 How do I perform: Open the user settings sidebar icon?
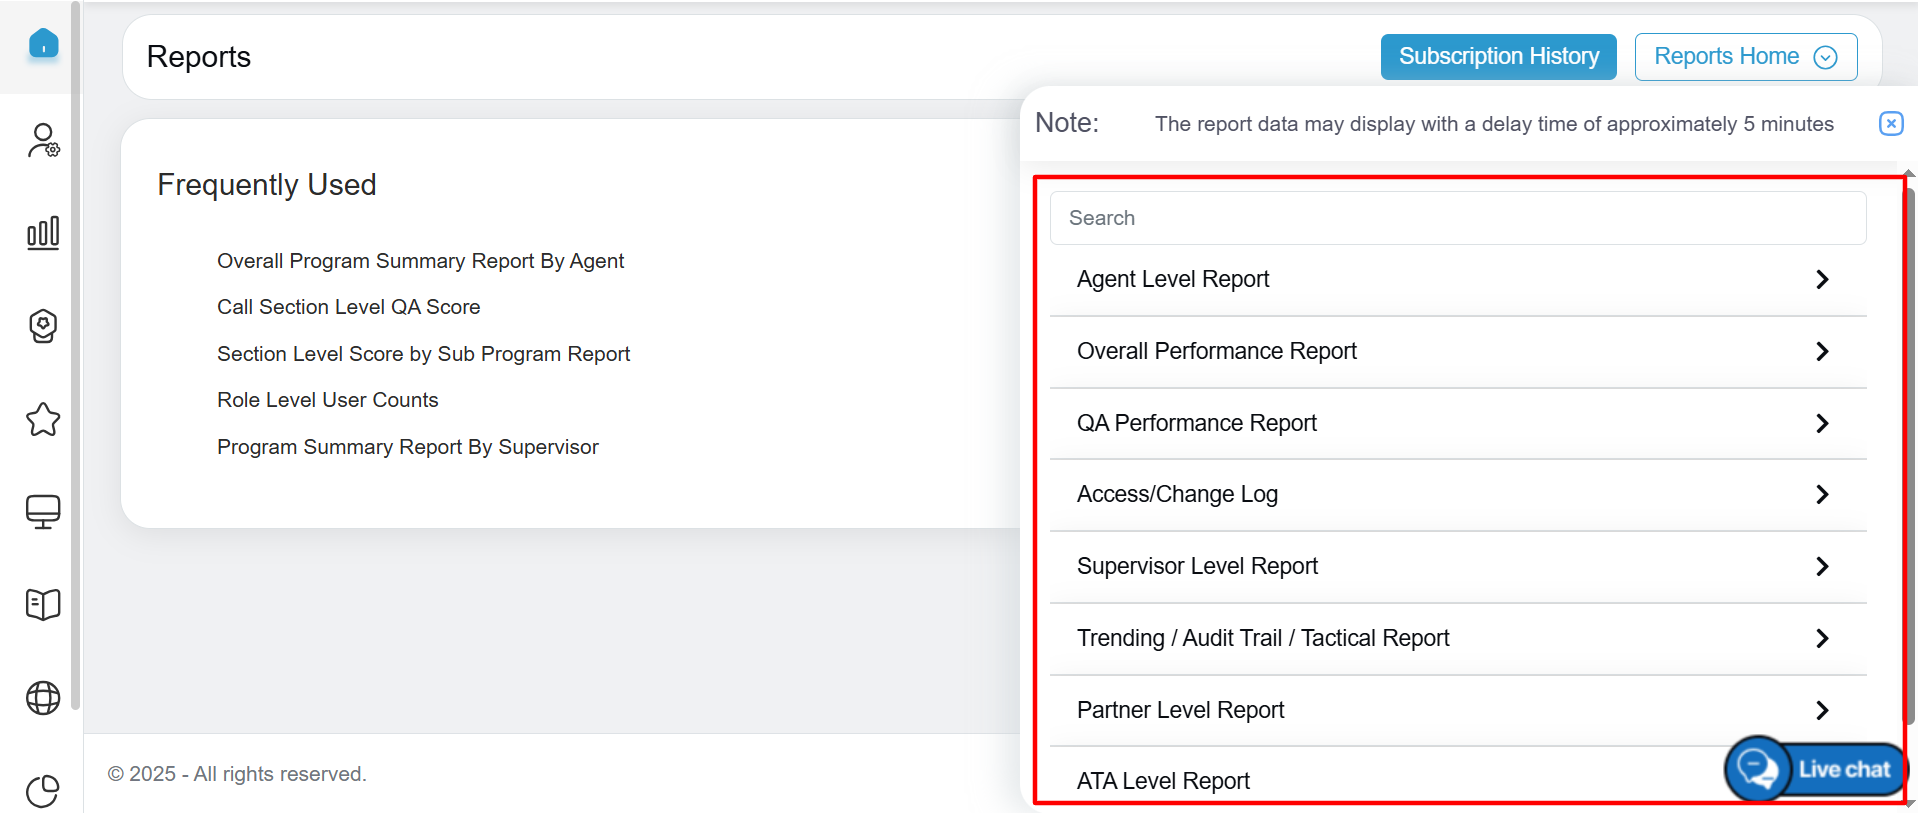coord(43,140)
